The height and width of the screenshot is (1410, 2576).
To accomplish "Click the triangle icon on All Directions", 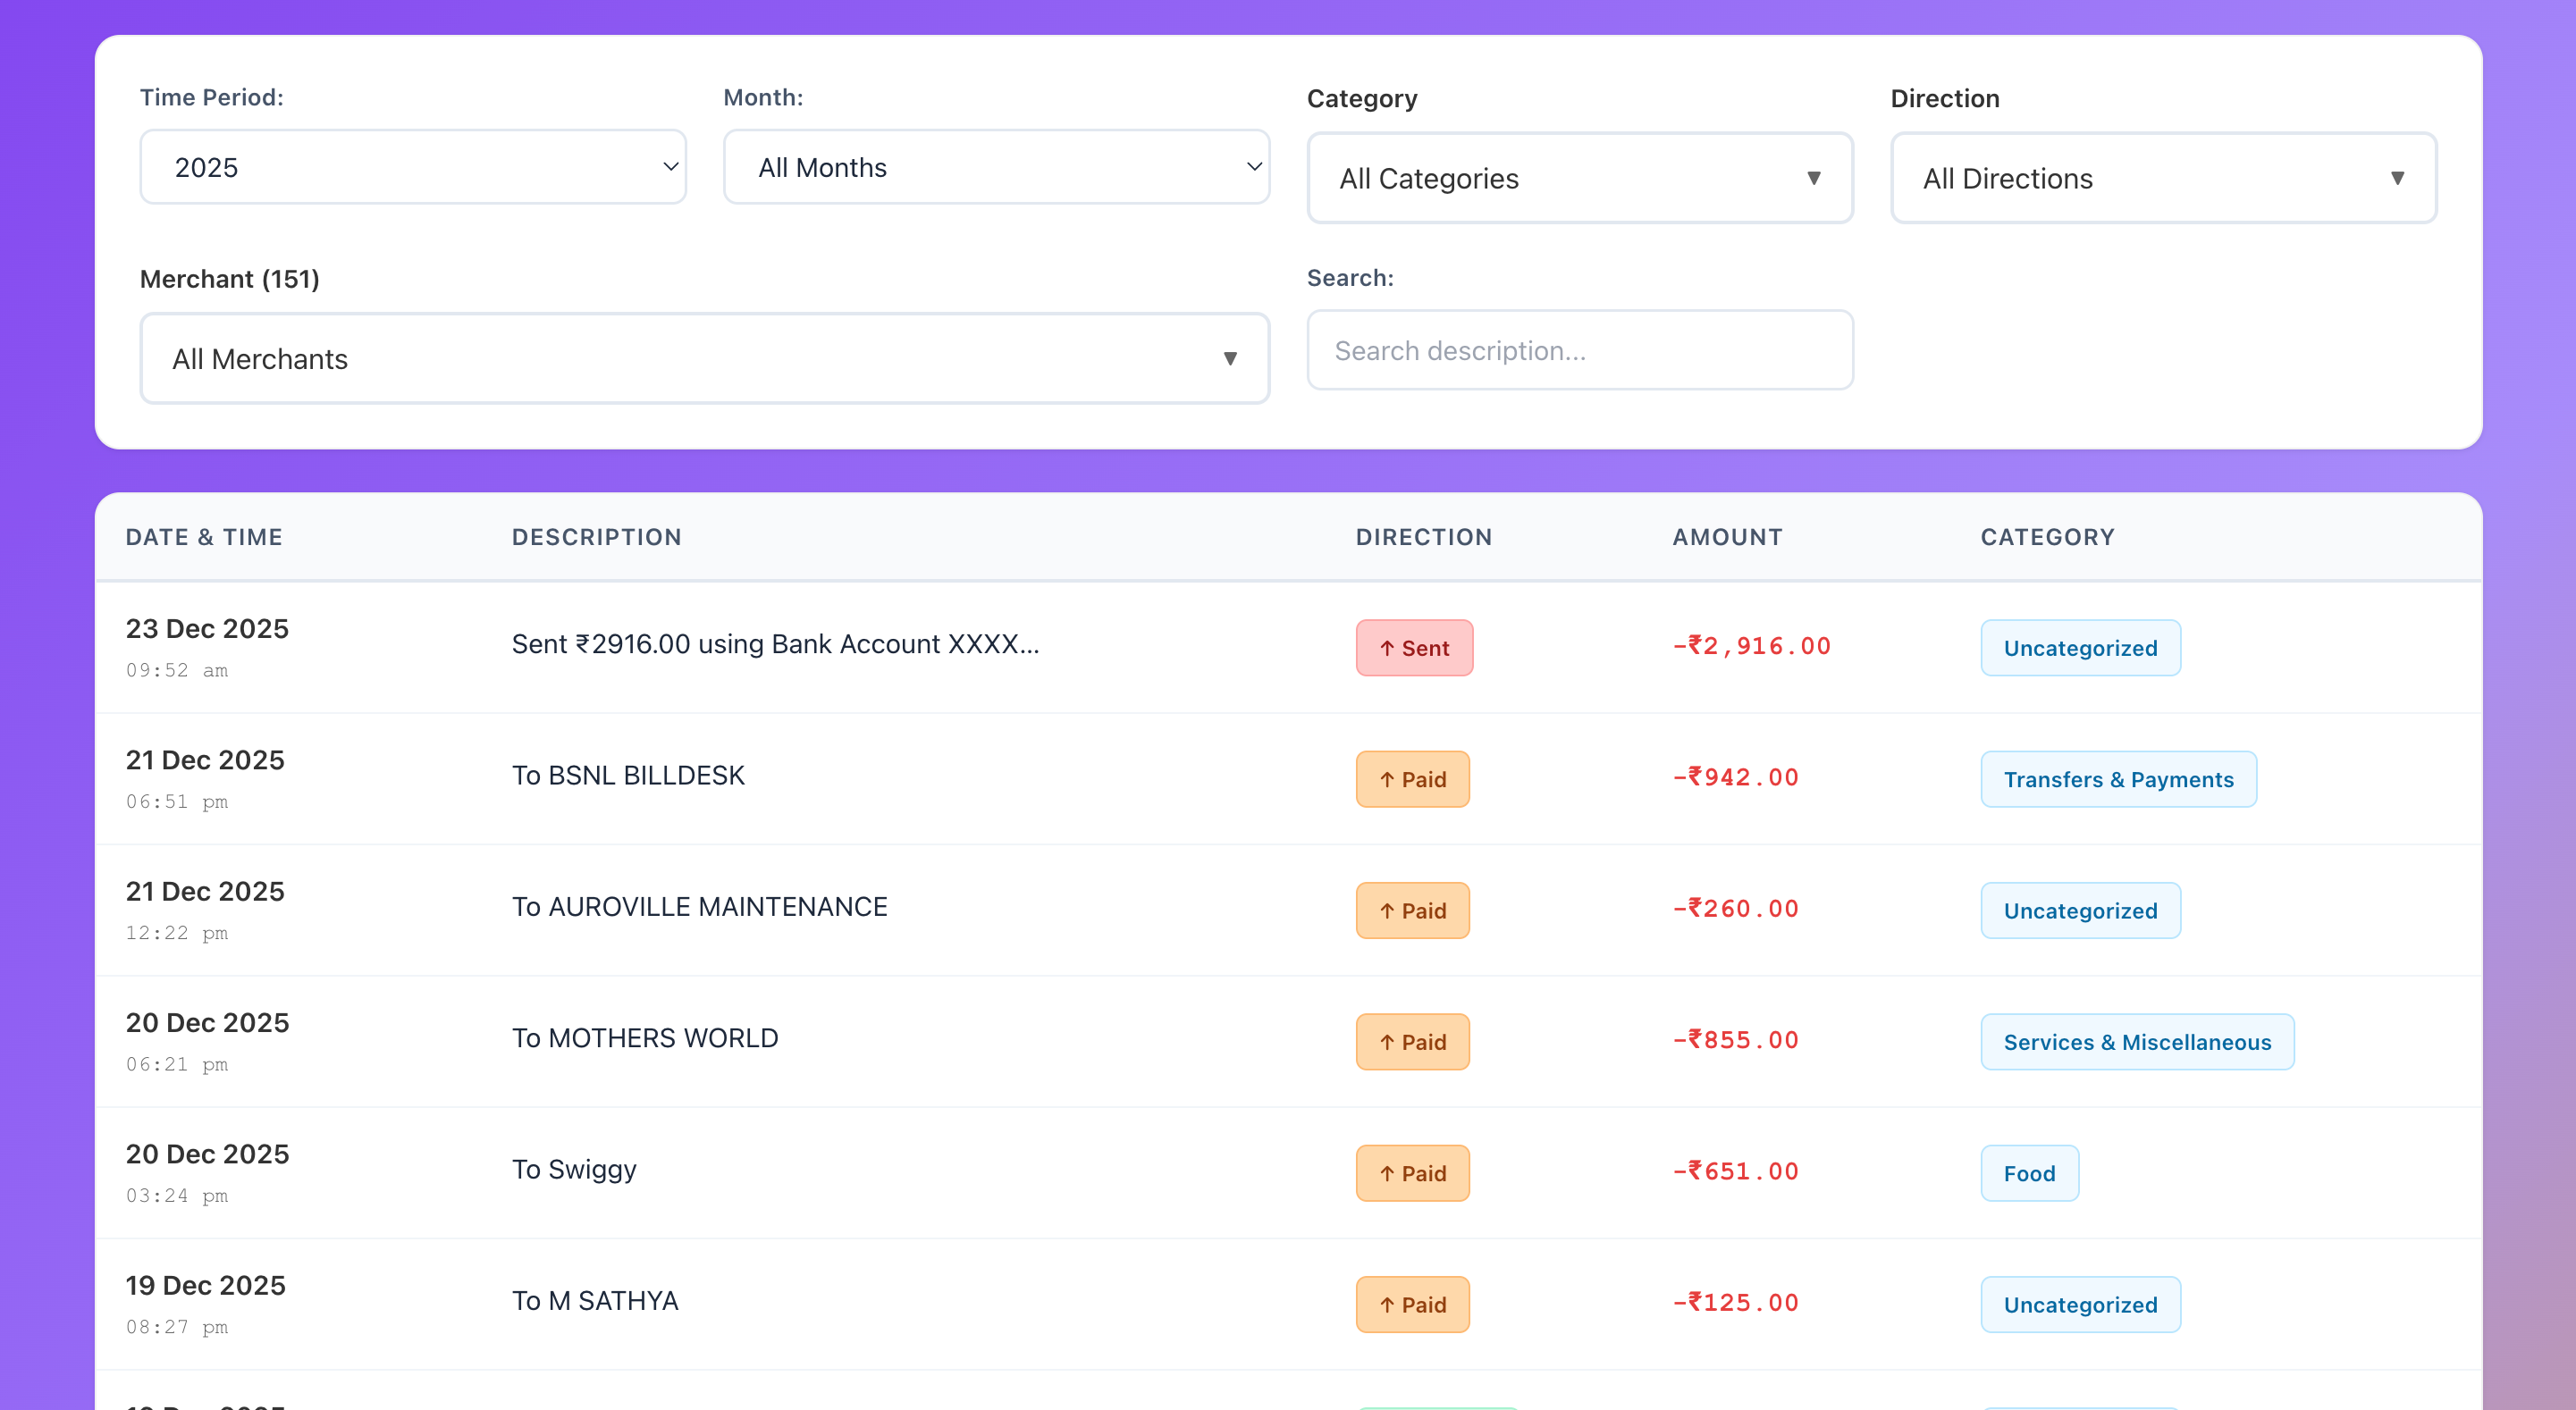I will [2400, 177].
